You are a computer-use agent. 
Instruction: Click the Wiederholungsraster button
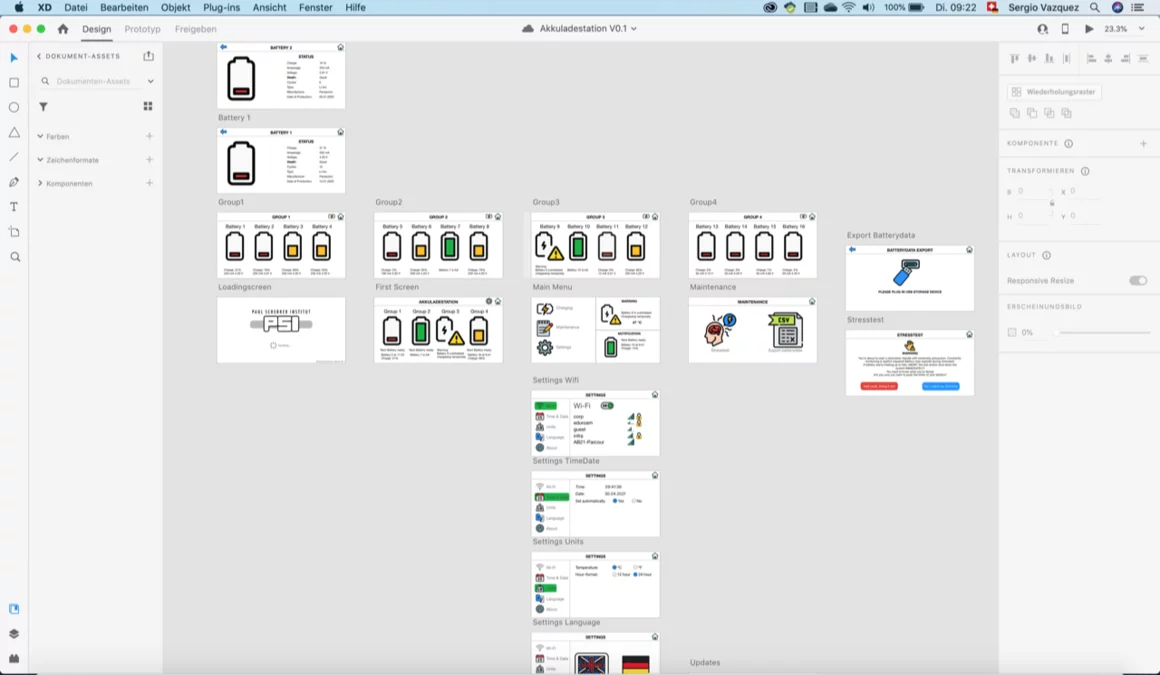(x=1052, y=91)
